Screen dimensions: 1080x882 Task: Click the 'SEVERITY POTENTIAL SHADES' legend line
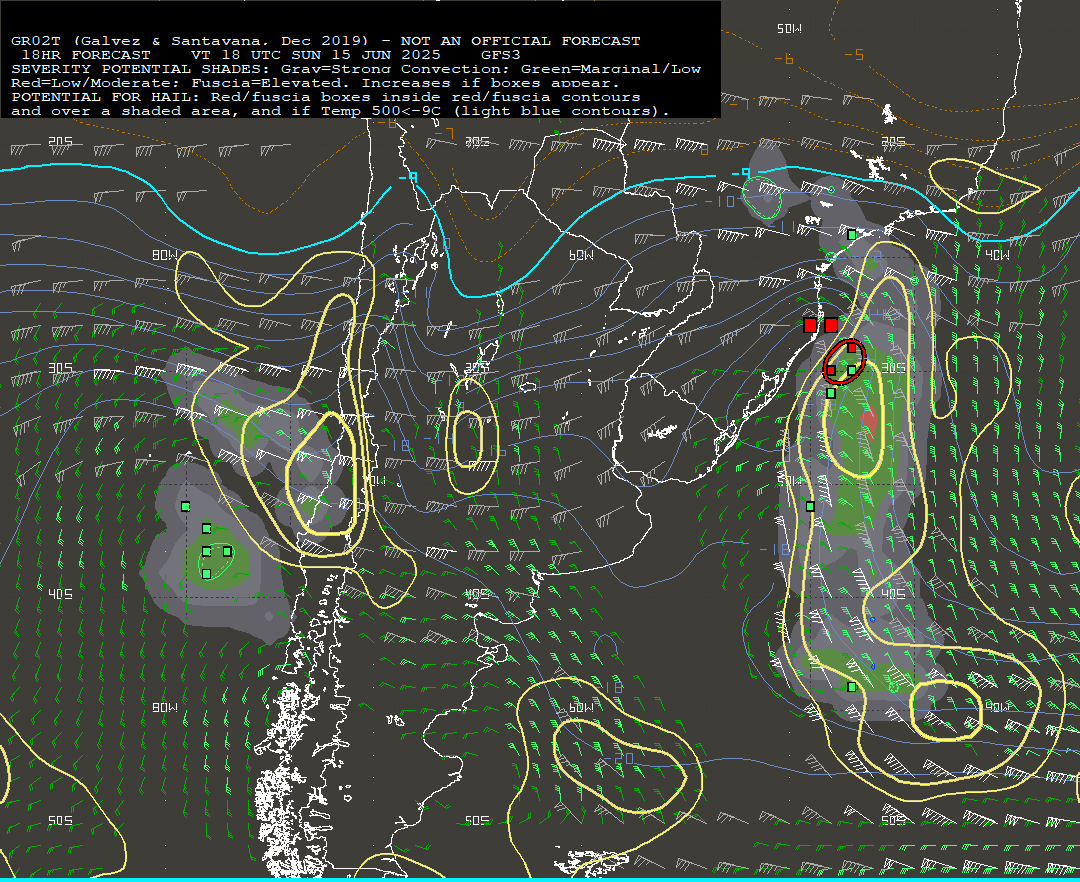pos(356,69)
